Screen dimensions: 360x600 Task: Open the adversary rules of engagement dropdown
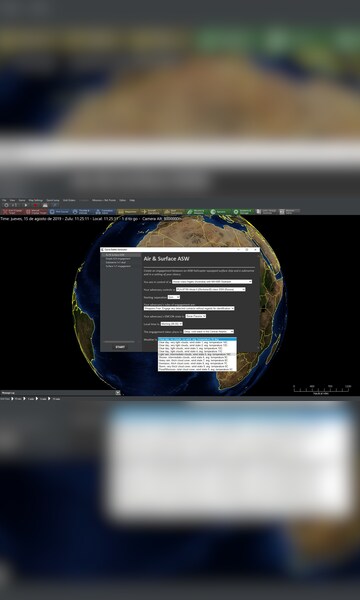point(189,308)
